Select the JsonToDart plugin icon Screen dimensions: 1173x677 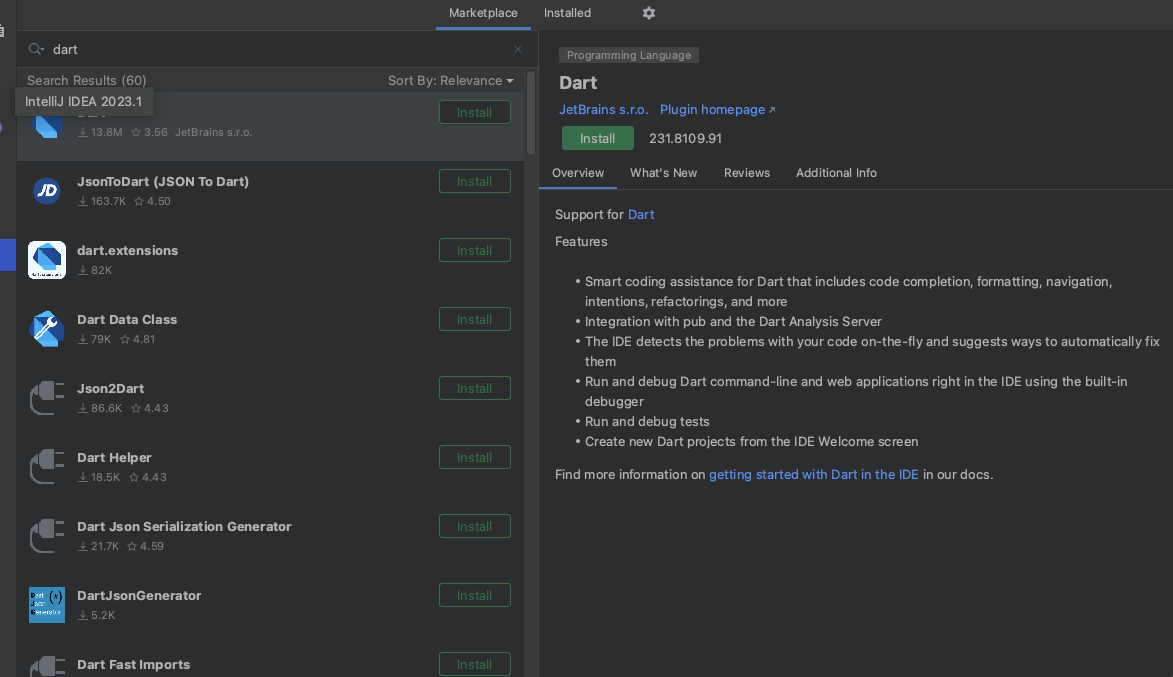[x=46, y=190]
